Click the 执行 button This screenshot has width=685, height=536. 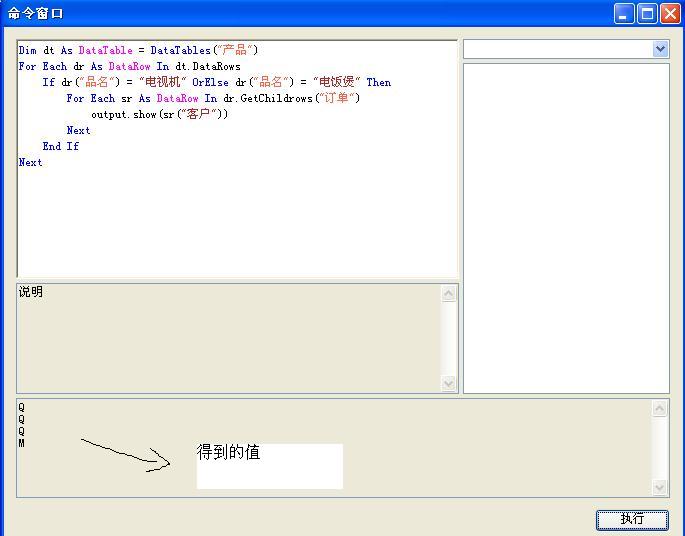tap(632, 519)
